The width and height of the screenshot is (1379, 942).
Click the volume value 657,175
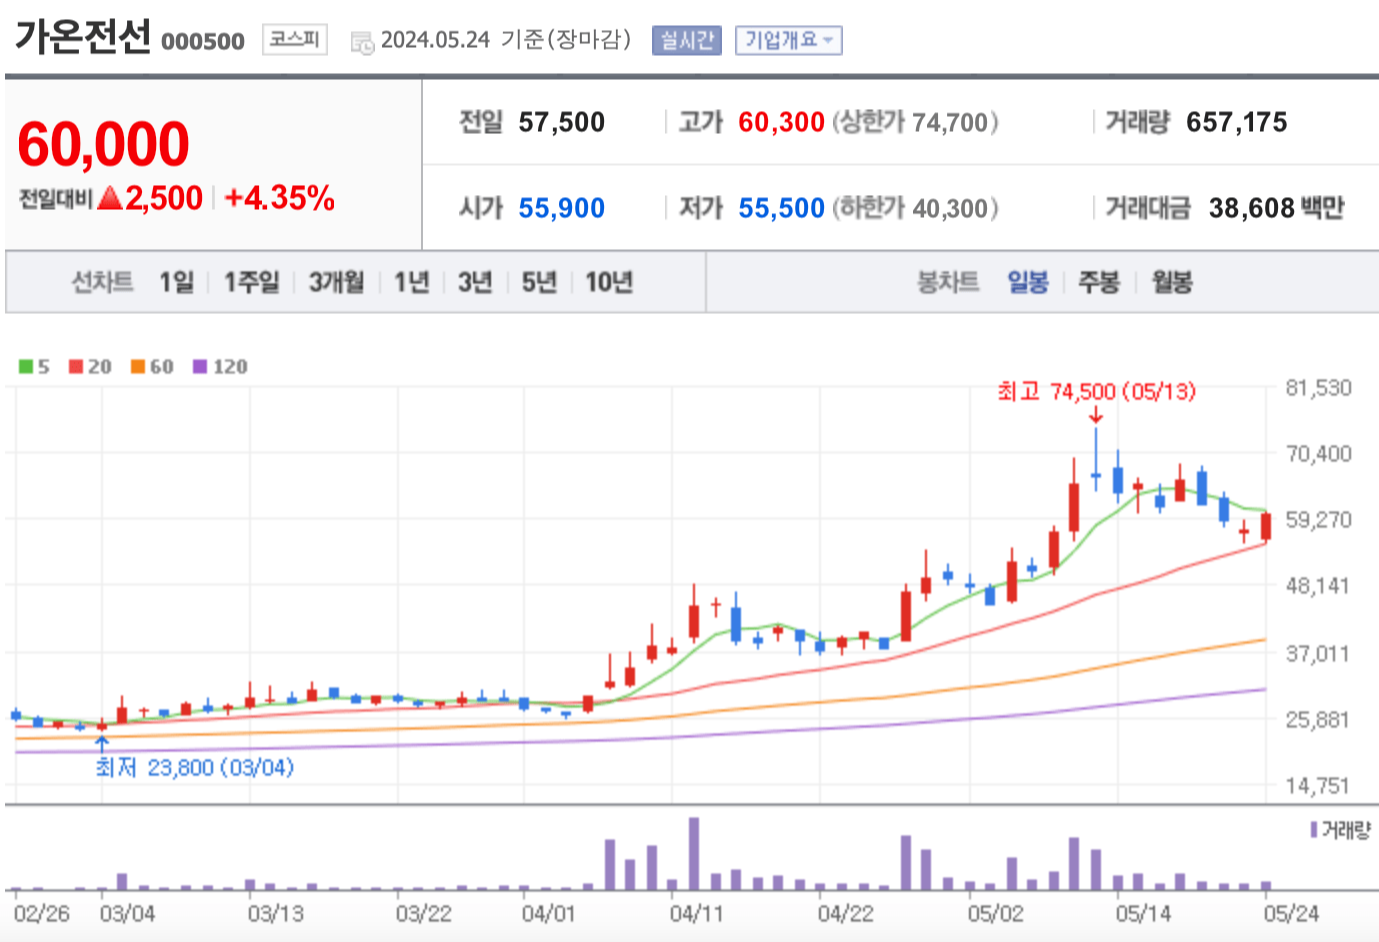pos(1237,122)
